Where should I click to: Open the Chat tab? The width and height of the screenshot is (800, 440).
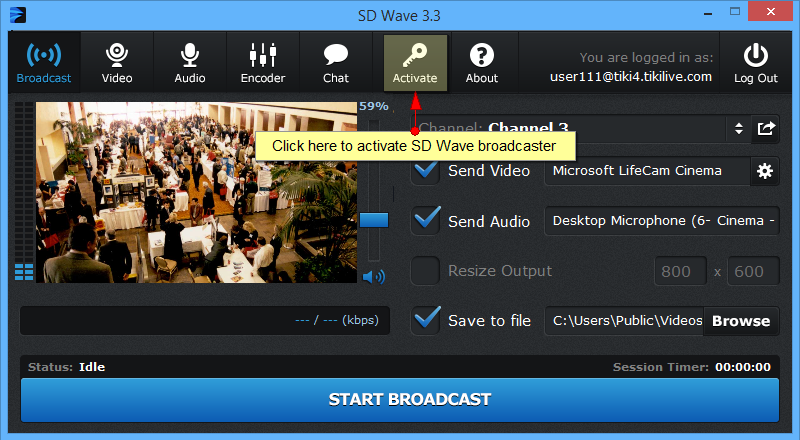tap(336, 62)
